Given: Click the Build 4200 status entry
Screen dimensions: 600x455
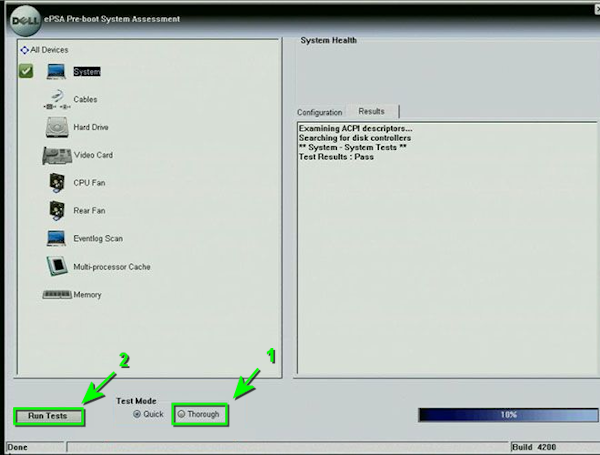Looking at the screenshot, I should click(534, 447).
